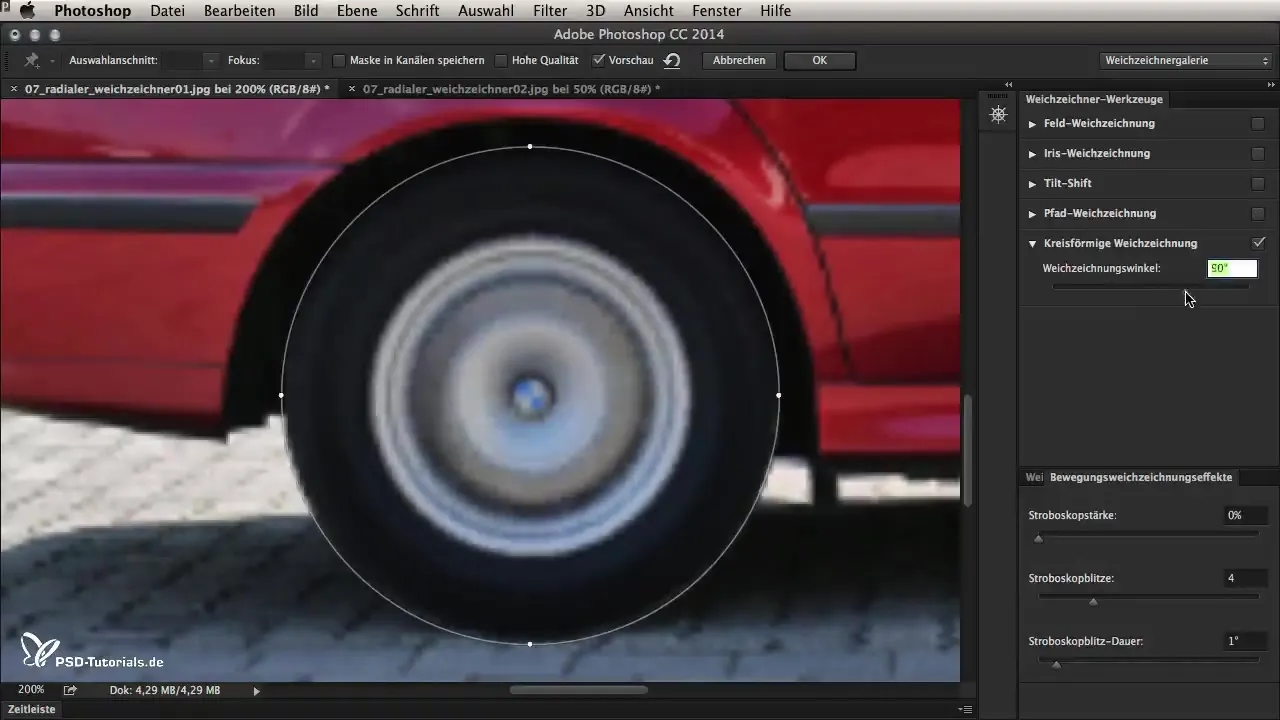Click the reset blur pins arrow icon

[672, 61]
